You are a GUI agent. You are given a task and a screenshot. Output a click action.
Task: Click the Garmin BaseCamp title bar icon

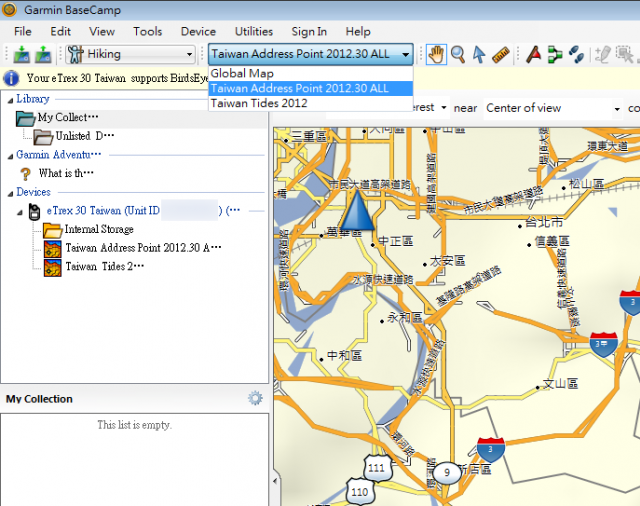[9, 9]
